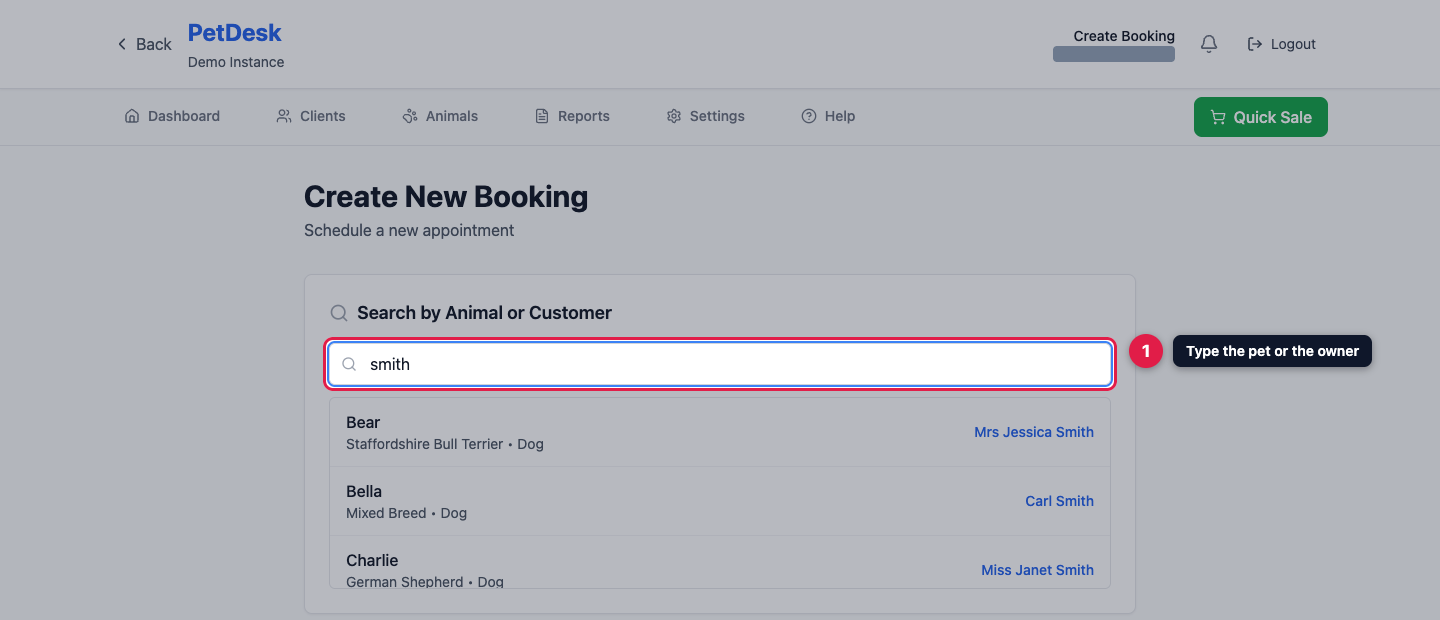The width and height of the screenshot is (1440, 620).
Task: Click the Dashboard home icon
Action: click(132, 116)
